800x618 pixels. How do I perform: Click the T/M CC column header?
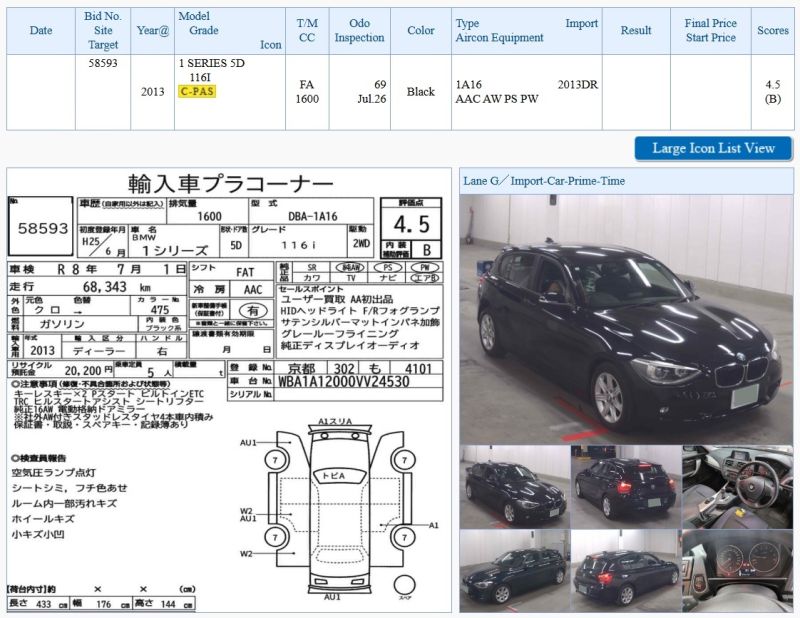pyautogui.click(x=307, y=30)
